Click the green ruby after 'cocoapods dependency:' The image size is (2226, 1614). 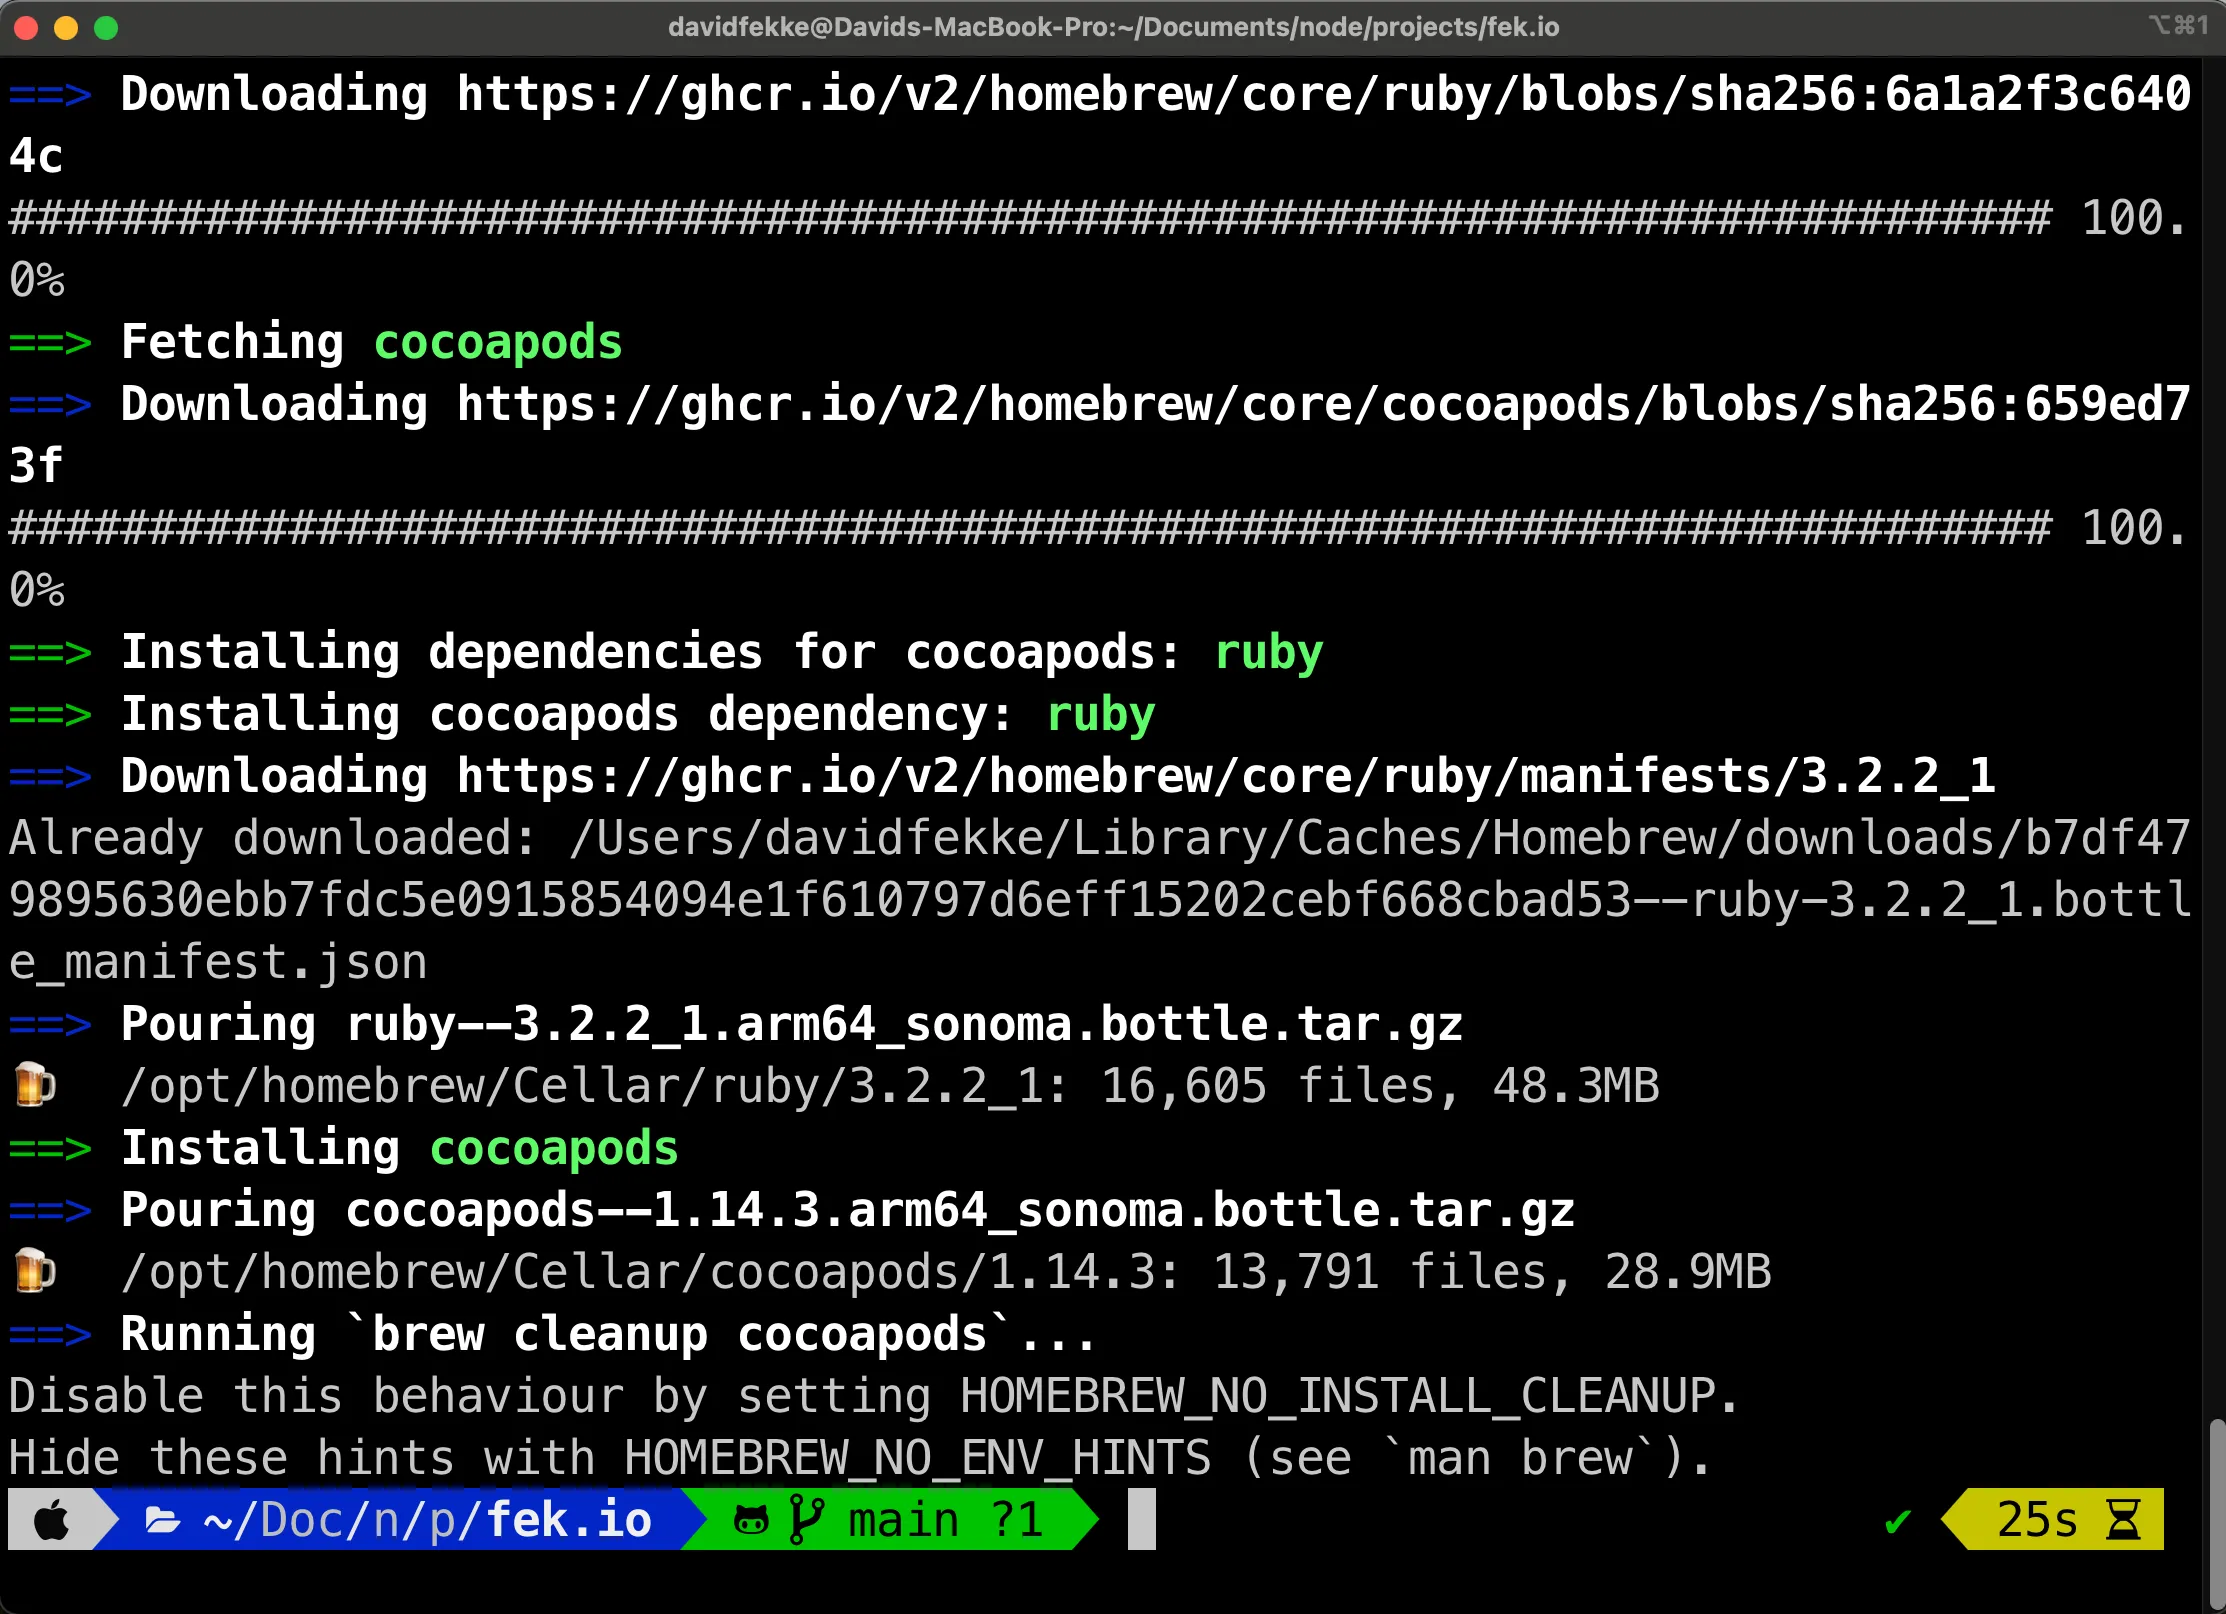coord(1101,715)
